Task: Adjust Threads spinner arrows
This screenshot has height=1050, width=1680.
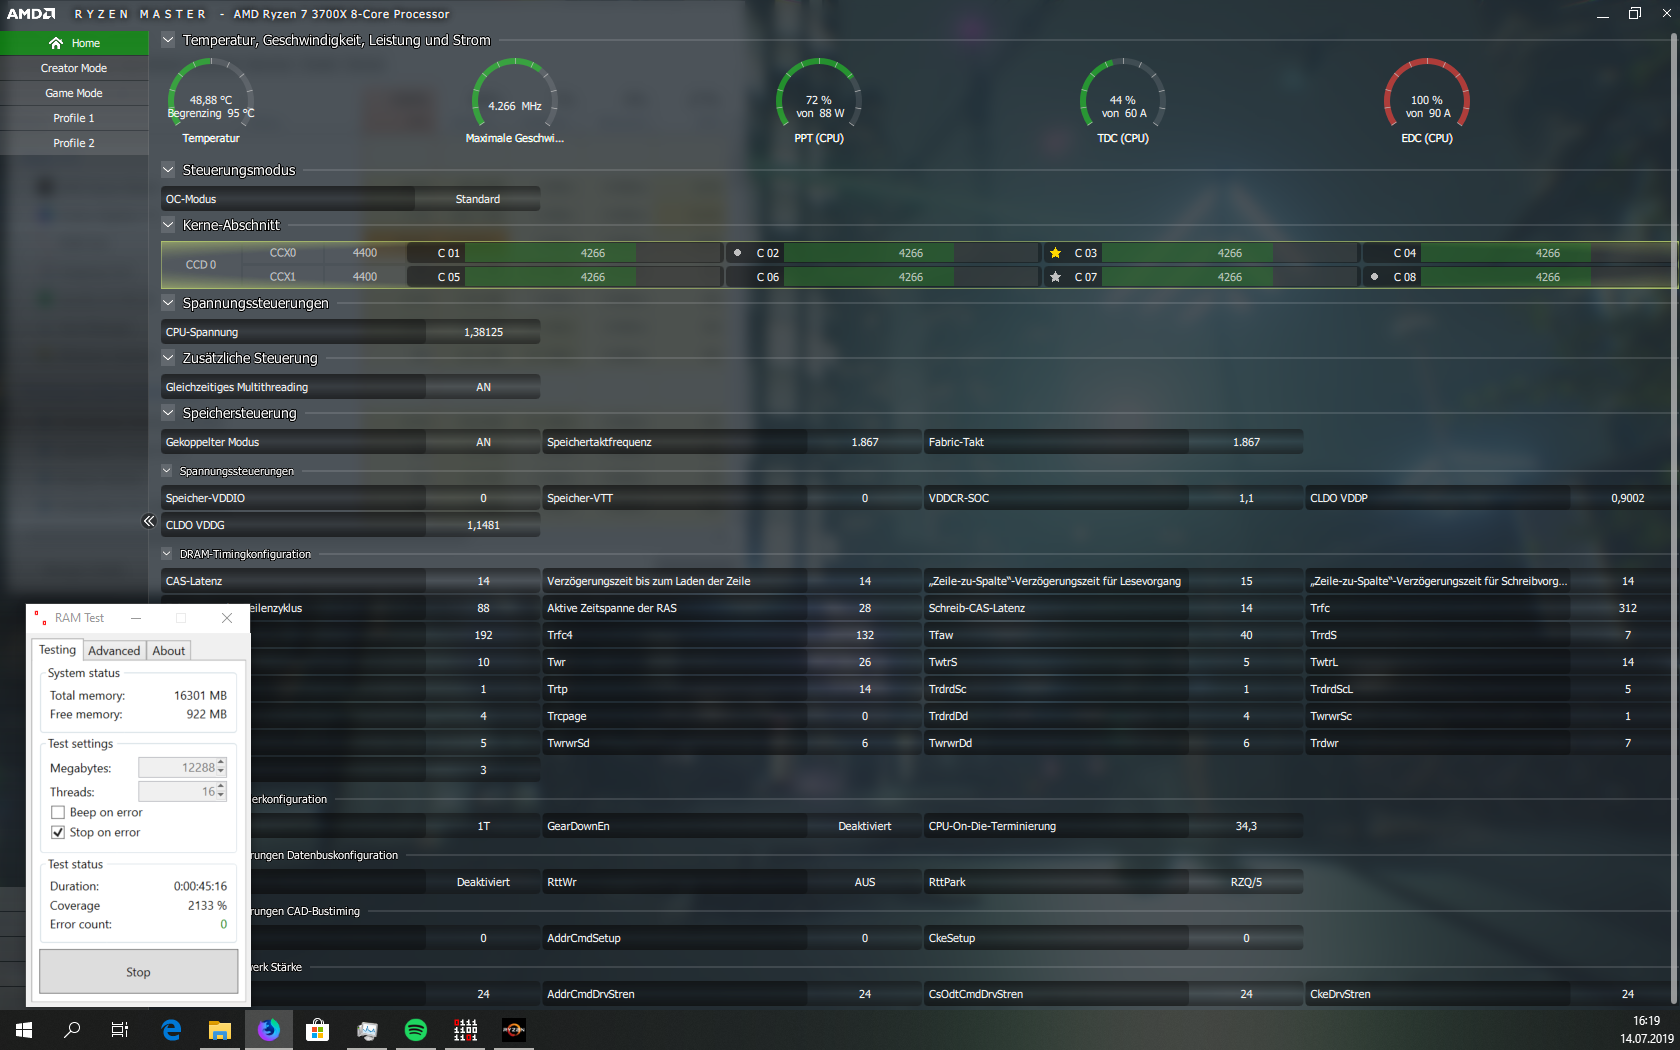Action: [221, 791]
